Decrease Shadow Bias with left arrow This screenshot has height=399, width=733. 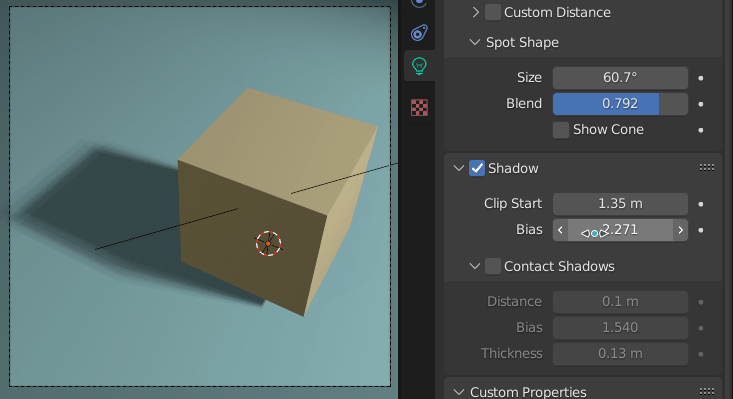[561, 230]
